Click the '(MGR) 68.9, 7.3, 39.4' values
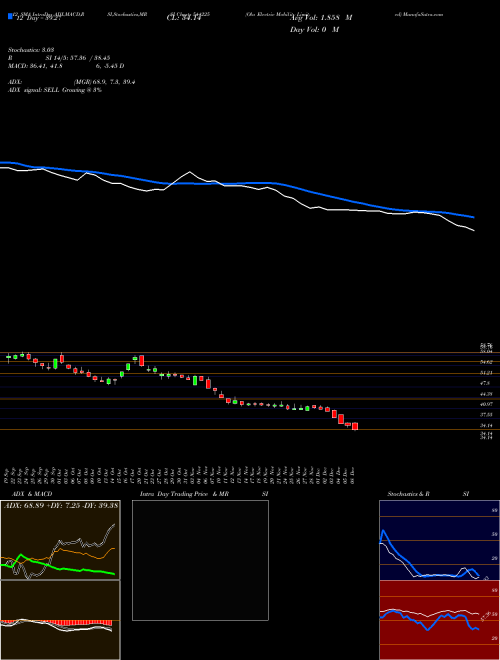The height and width of the screenshot is (660, 500). 104,82
